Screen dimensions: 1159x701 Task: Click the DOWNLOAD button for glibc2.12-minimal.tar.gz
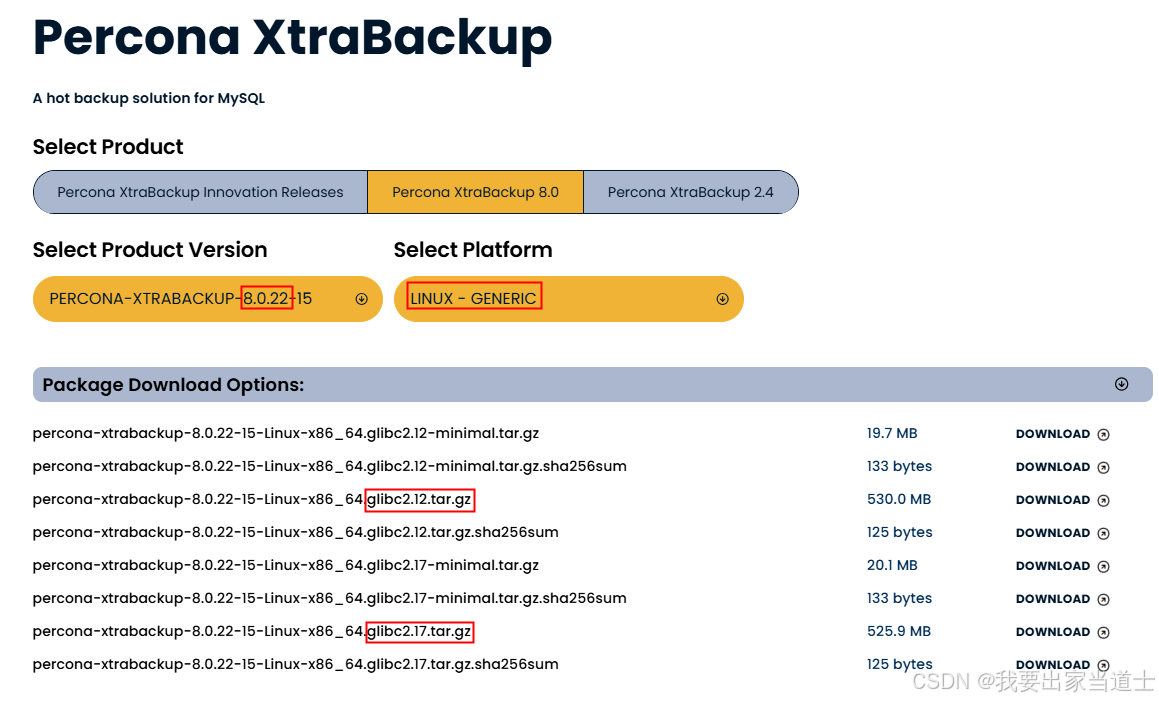tap(1054, 433)
